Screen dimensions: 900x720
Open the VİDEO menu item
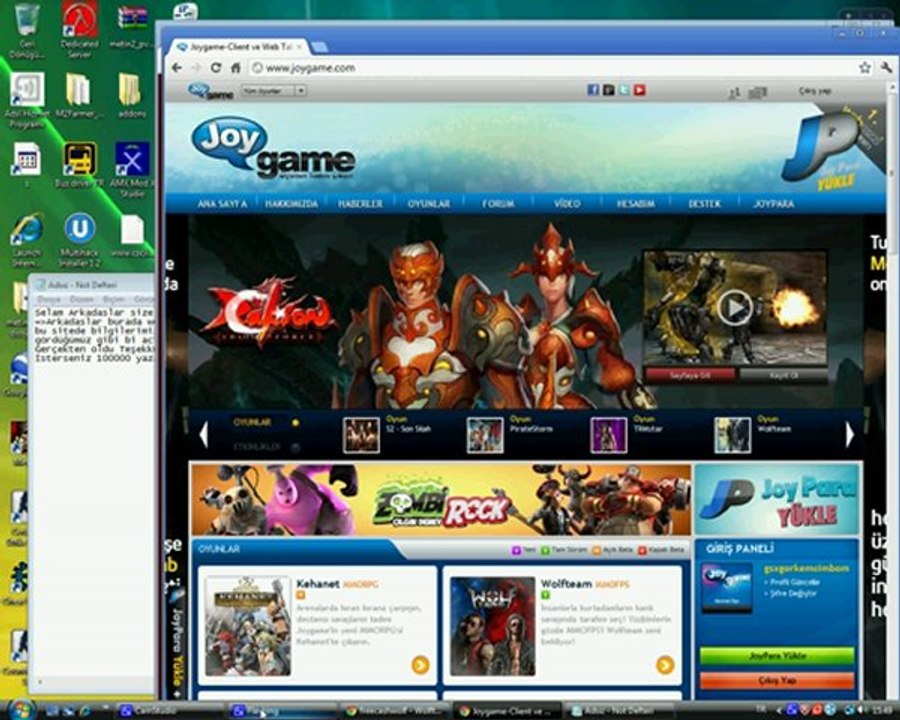pos(567,204)
